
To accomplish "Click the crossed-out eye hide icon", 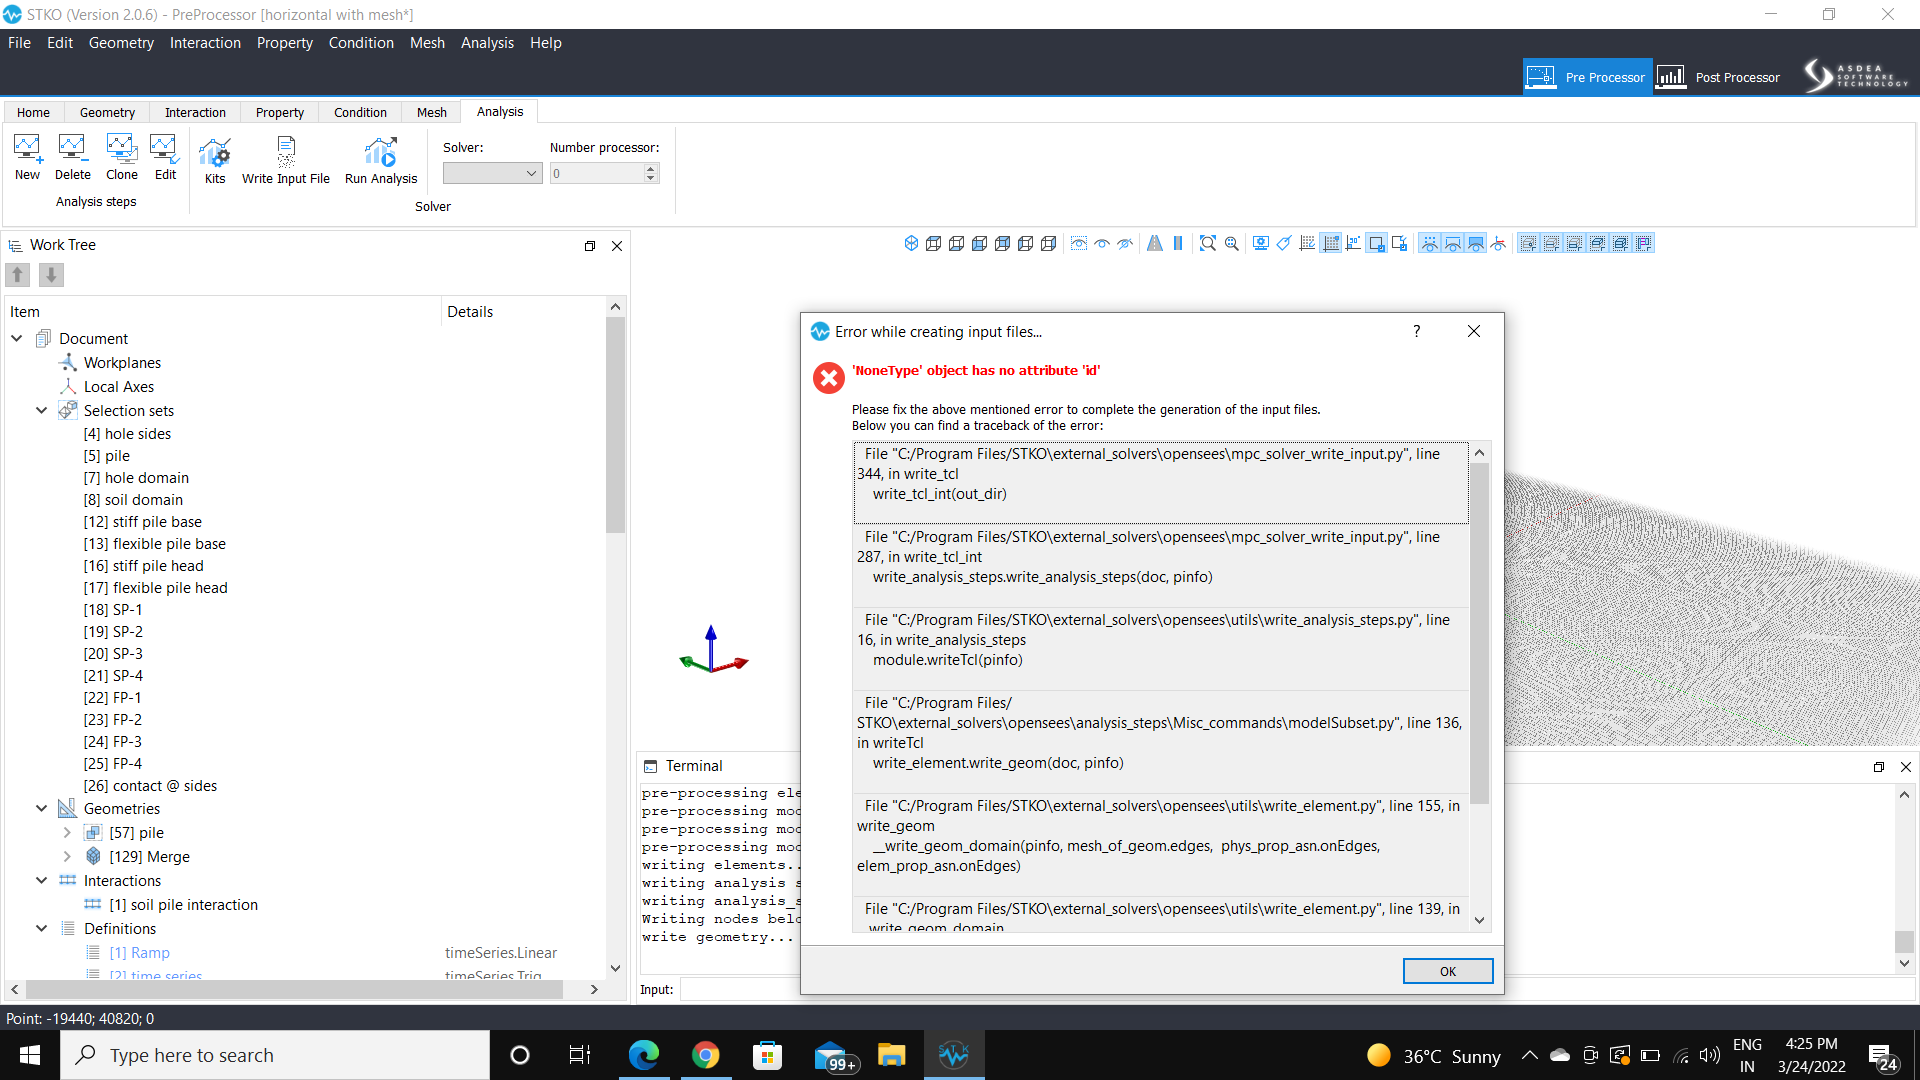I will (x=1125, y=243).
